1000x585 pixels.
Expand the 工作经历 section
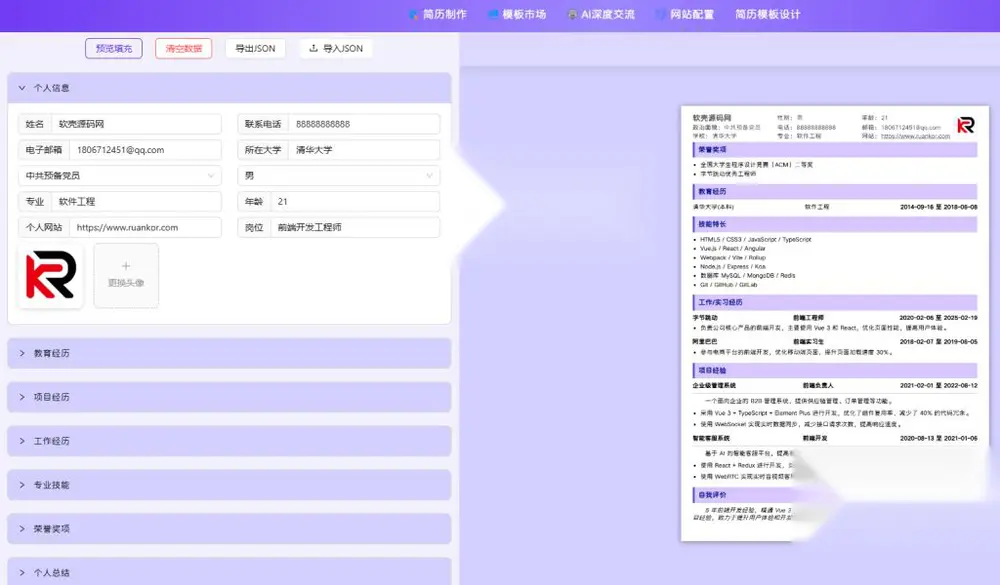(x=230, y=441)
